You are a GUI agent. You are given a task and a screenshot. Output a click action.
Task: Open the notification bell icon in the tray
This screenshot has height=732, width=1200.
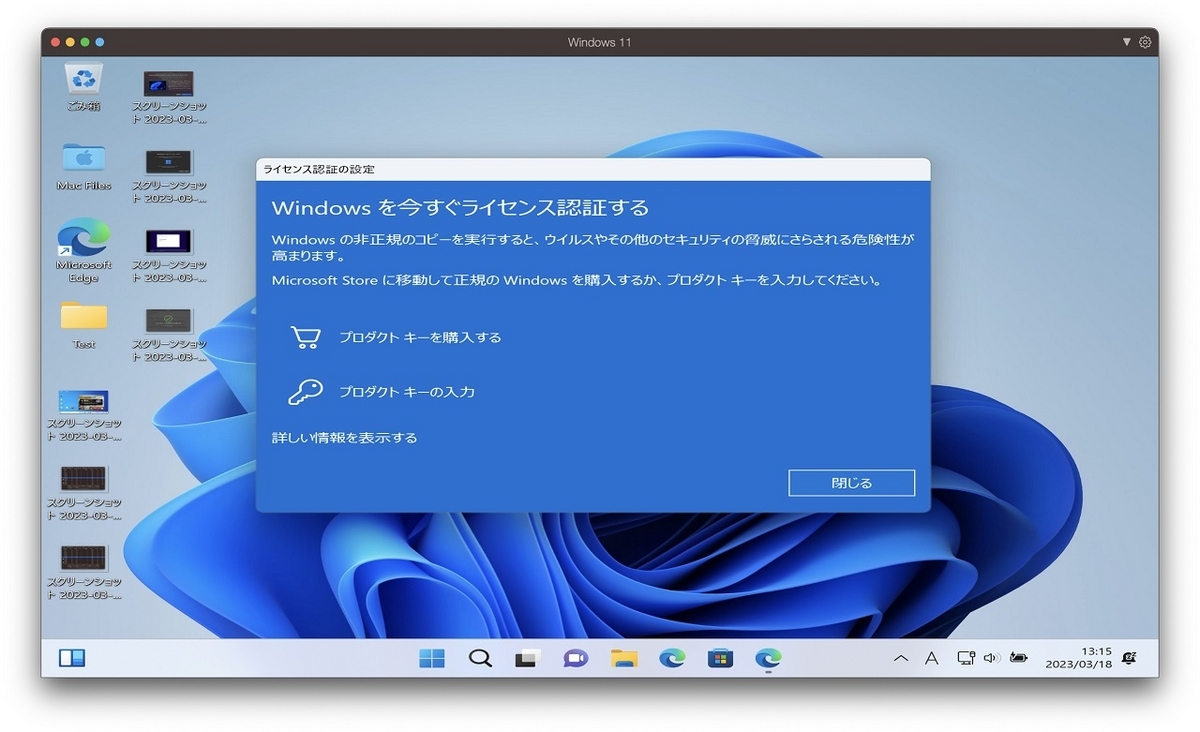(x=1129, y=658)
